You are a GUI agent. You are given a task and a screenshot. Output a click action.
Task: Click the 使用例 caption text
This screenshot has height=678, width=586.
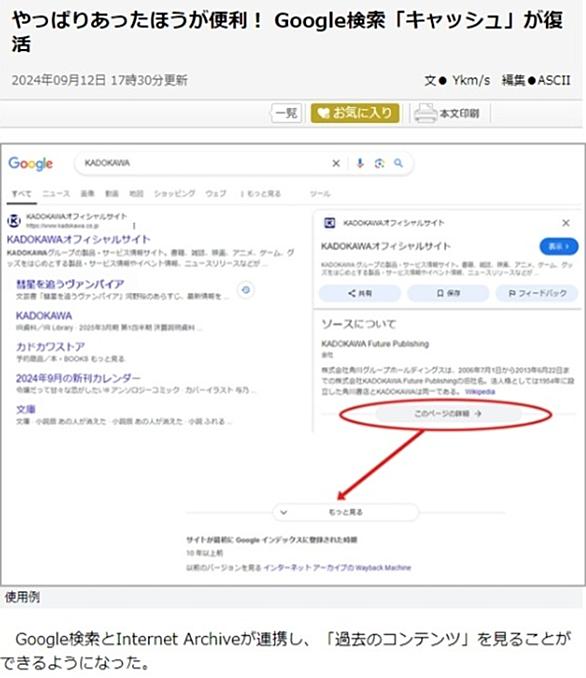(x=22, y=597)
